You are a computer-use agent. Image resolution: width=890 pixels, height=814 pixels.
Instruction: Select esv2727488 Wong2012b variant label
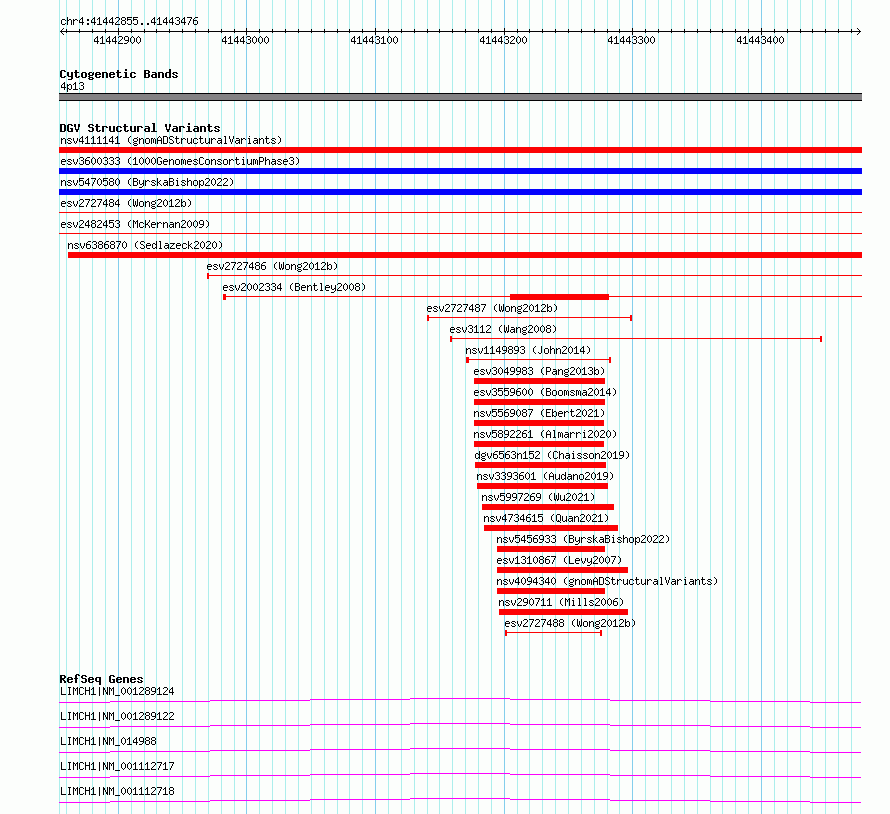570,623
